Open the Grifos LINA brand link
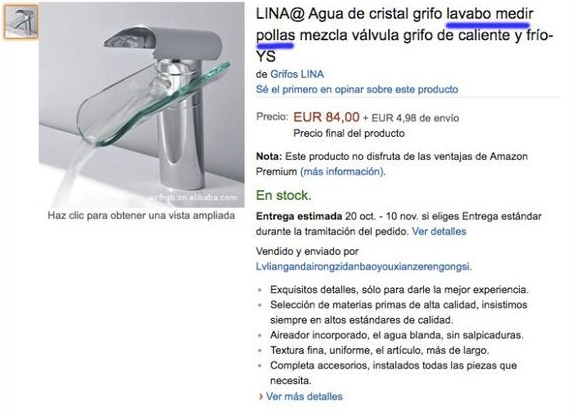575x414 pixels. tap(297, 74)
